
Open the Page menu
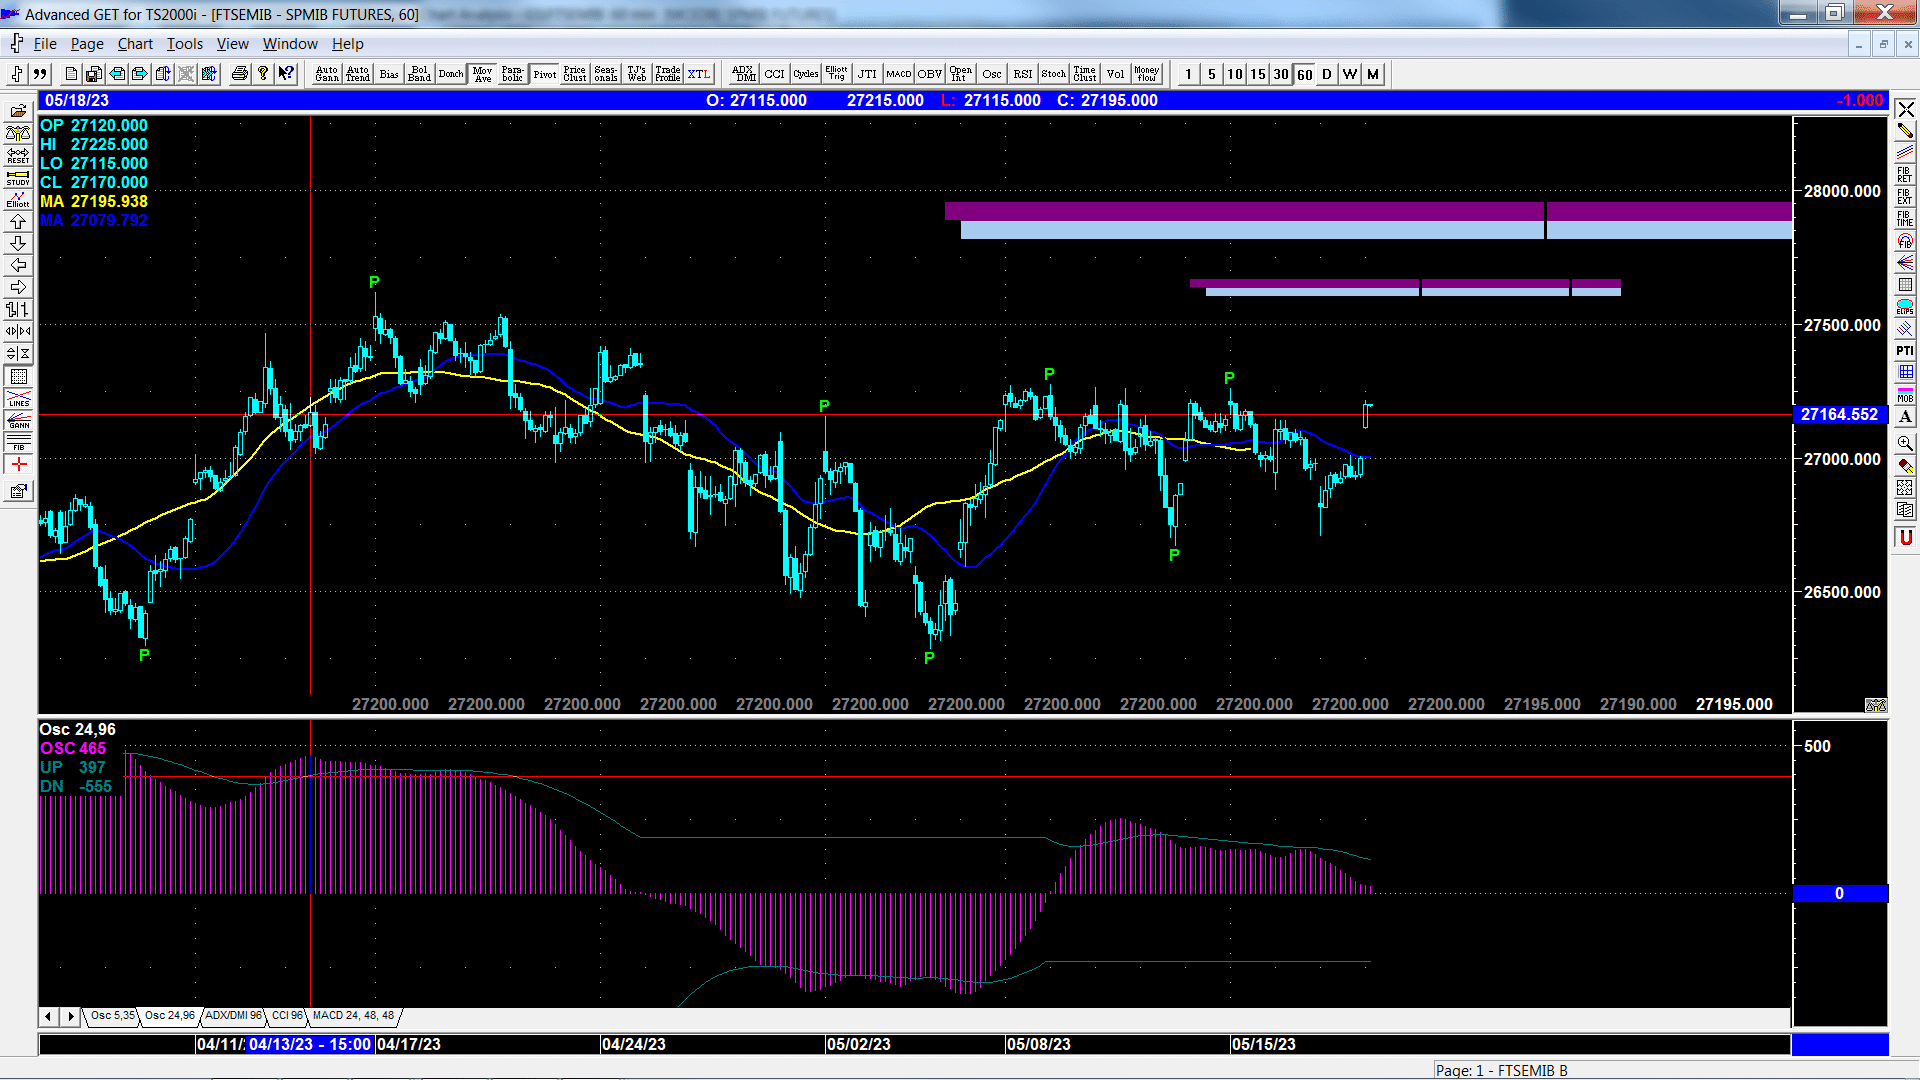87,44
